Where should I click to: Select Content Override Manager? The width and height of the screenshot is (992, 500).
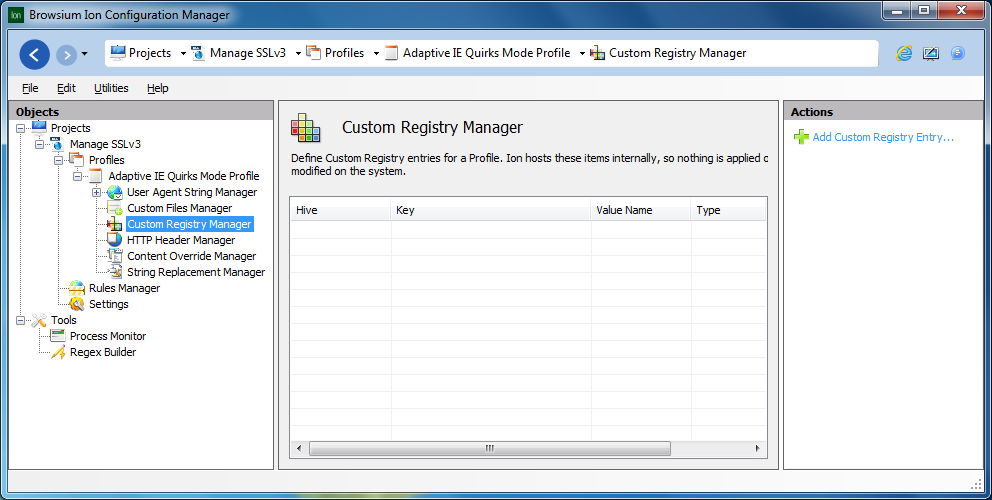coord(192,256)
